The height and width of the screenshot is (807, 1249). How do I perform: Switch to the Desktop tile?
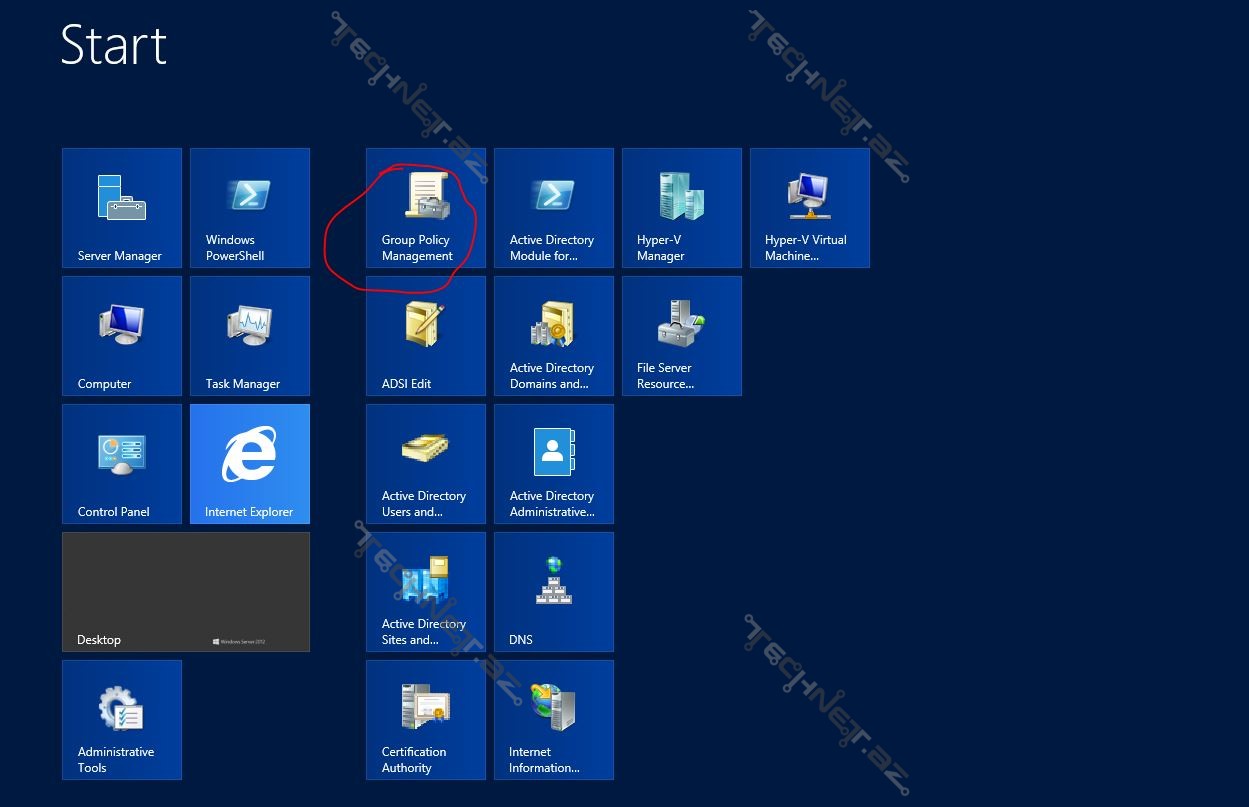pyautogui.click(x=186, y=592)
